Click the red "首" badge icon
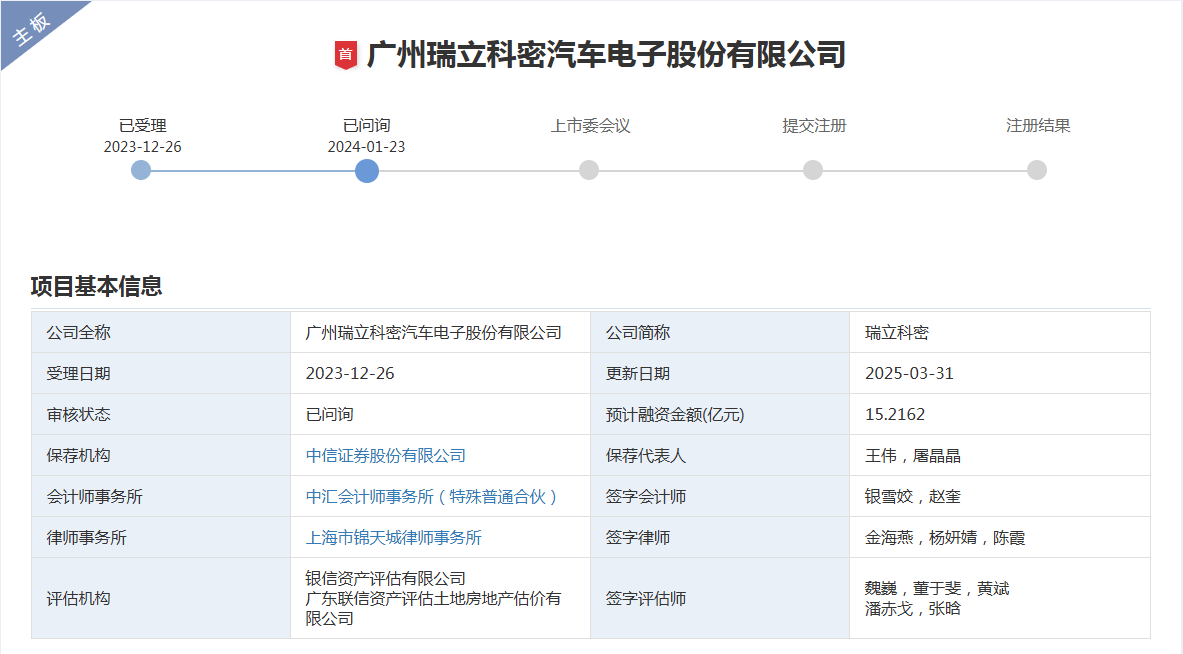The image size is (1183, 654). point(345,55)
